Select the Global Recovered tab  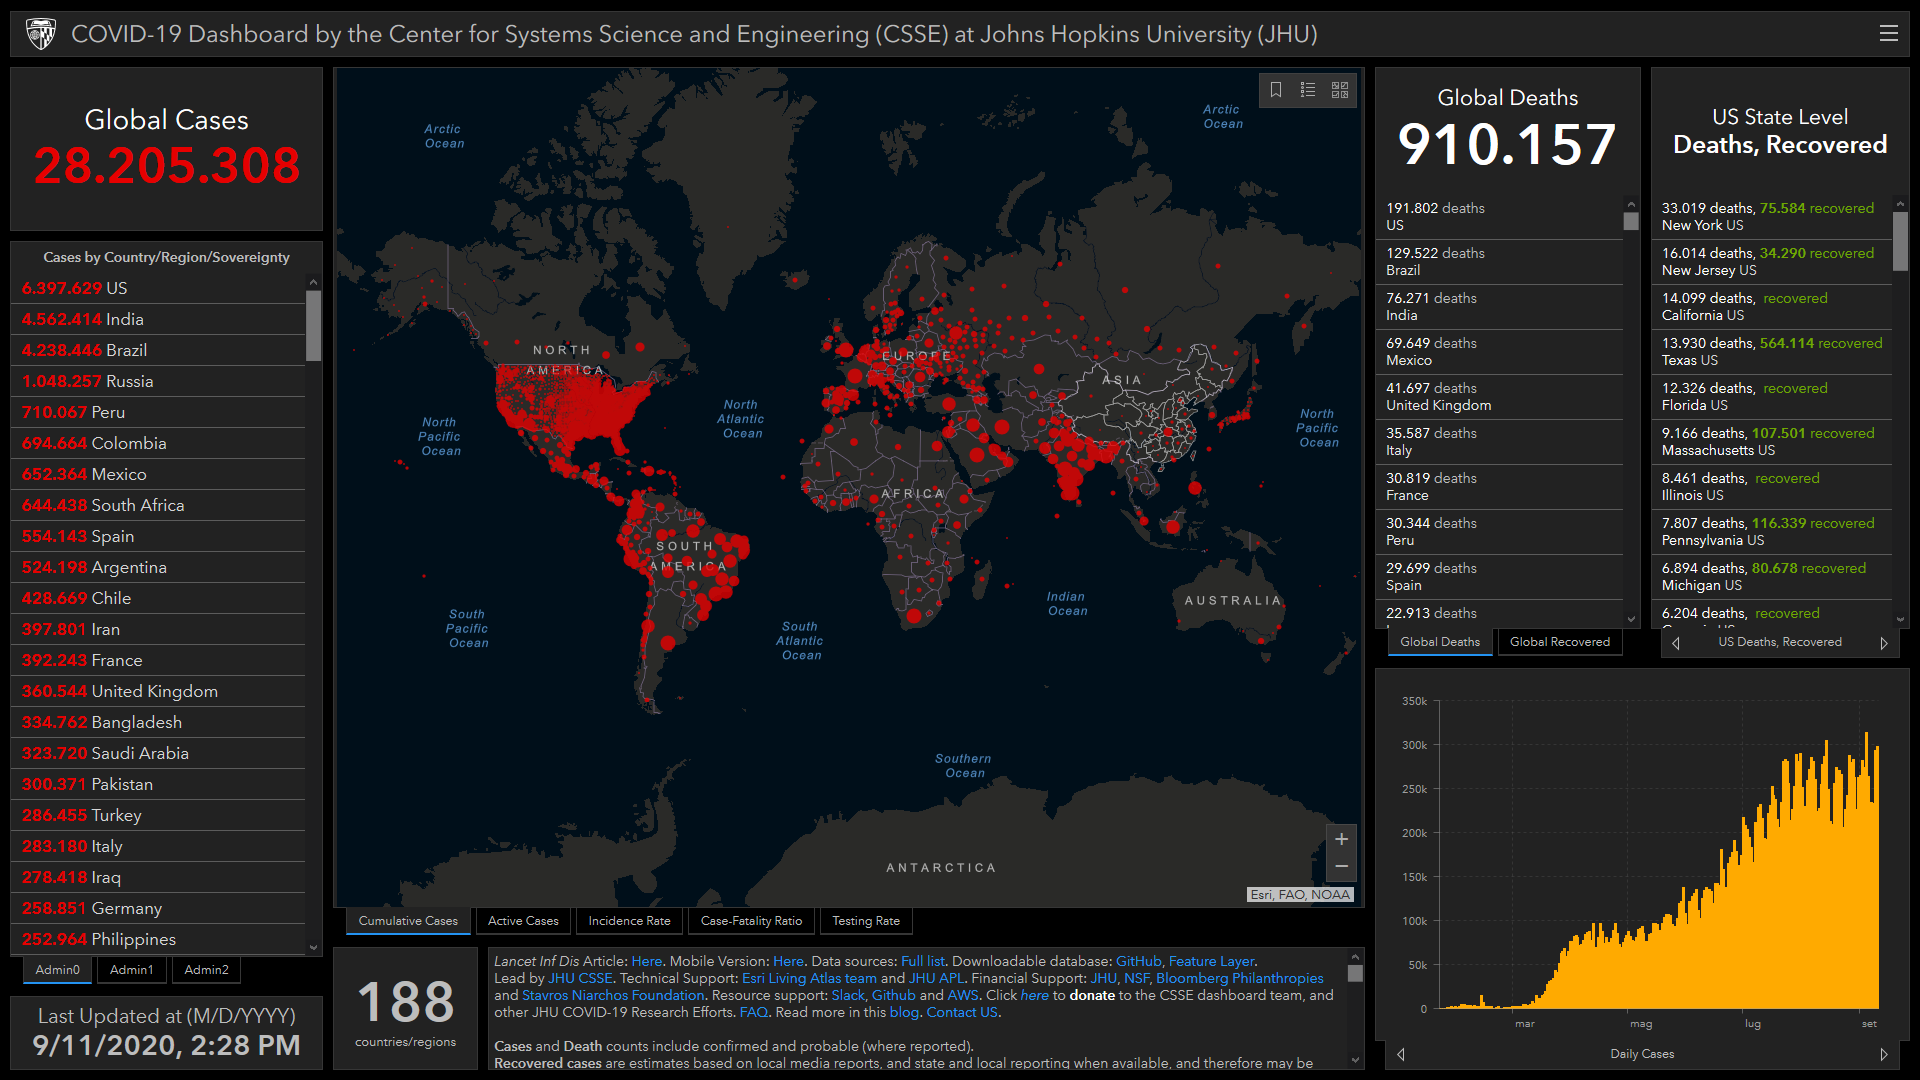click(1560, 642)
